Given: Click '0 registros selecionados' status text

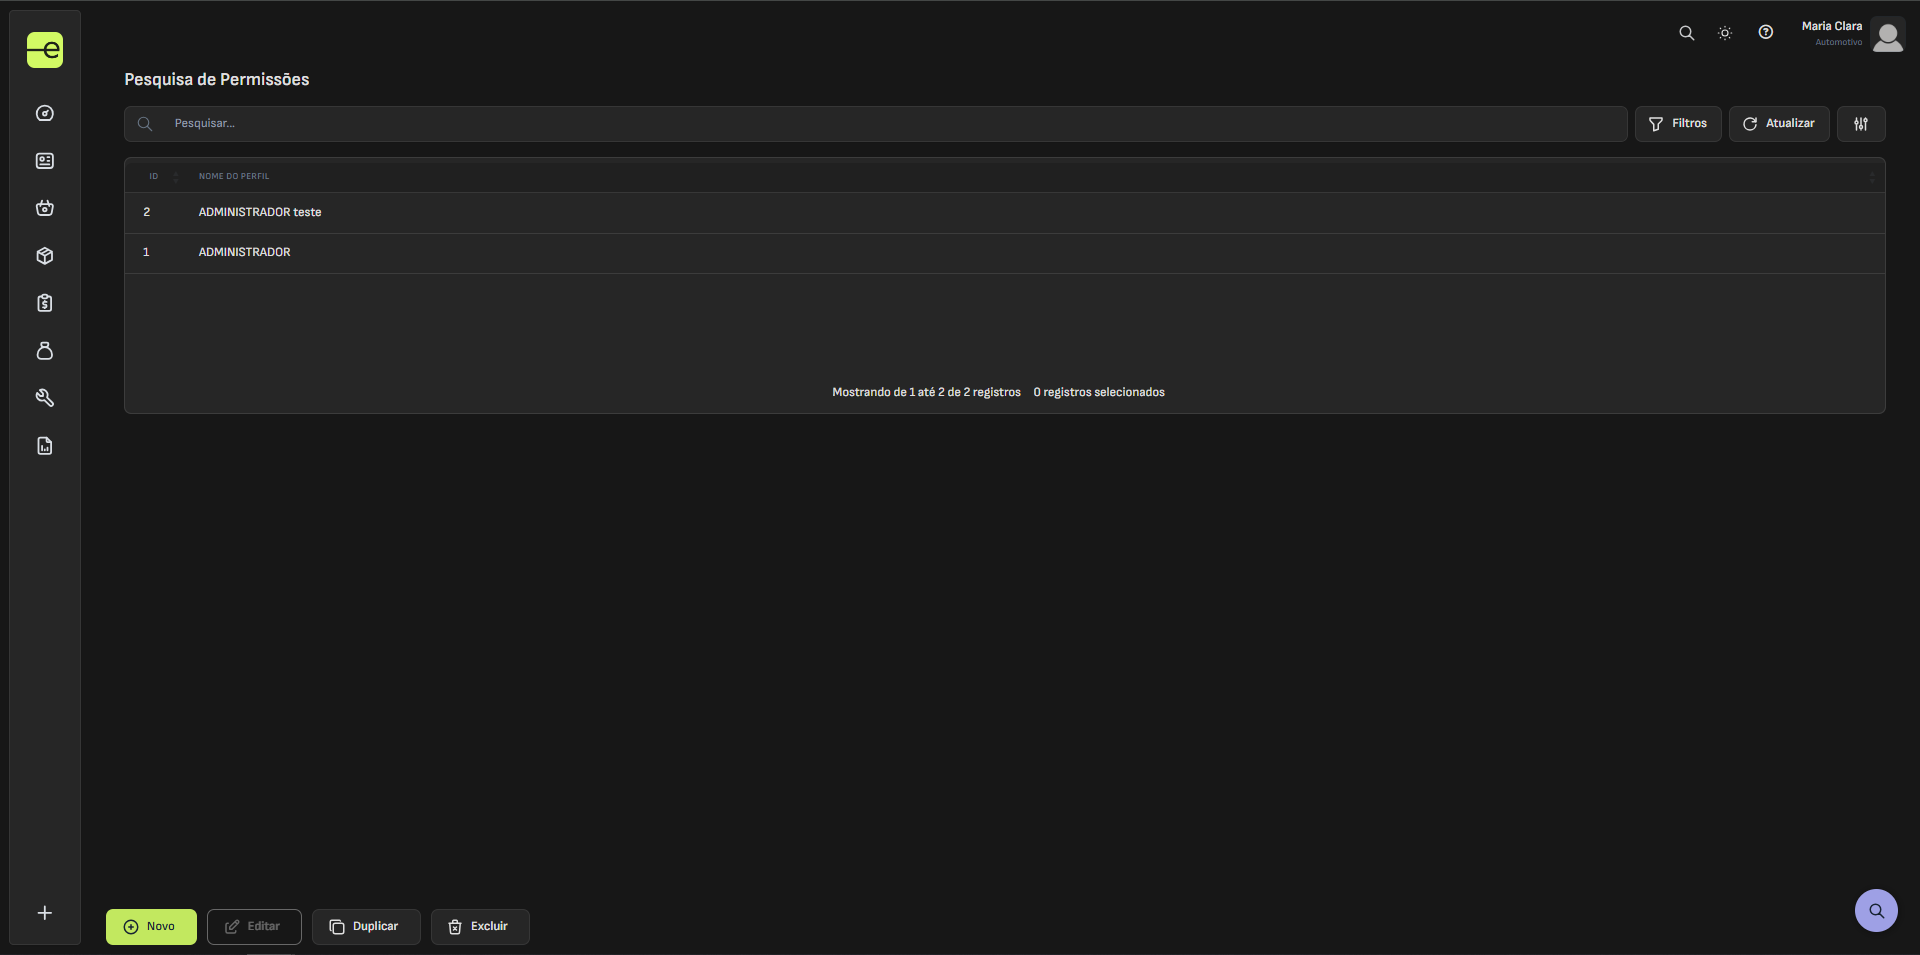Looking at the screenshot, I should pos(1099,392).
